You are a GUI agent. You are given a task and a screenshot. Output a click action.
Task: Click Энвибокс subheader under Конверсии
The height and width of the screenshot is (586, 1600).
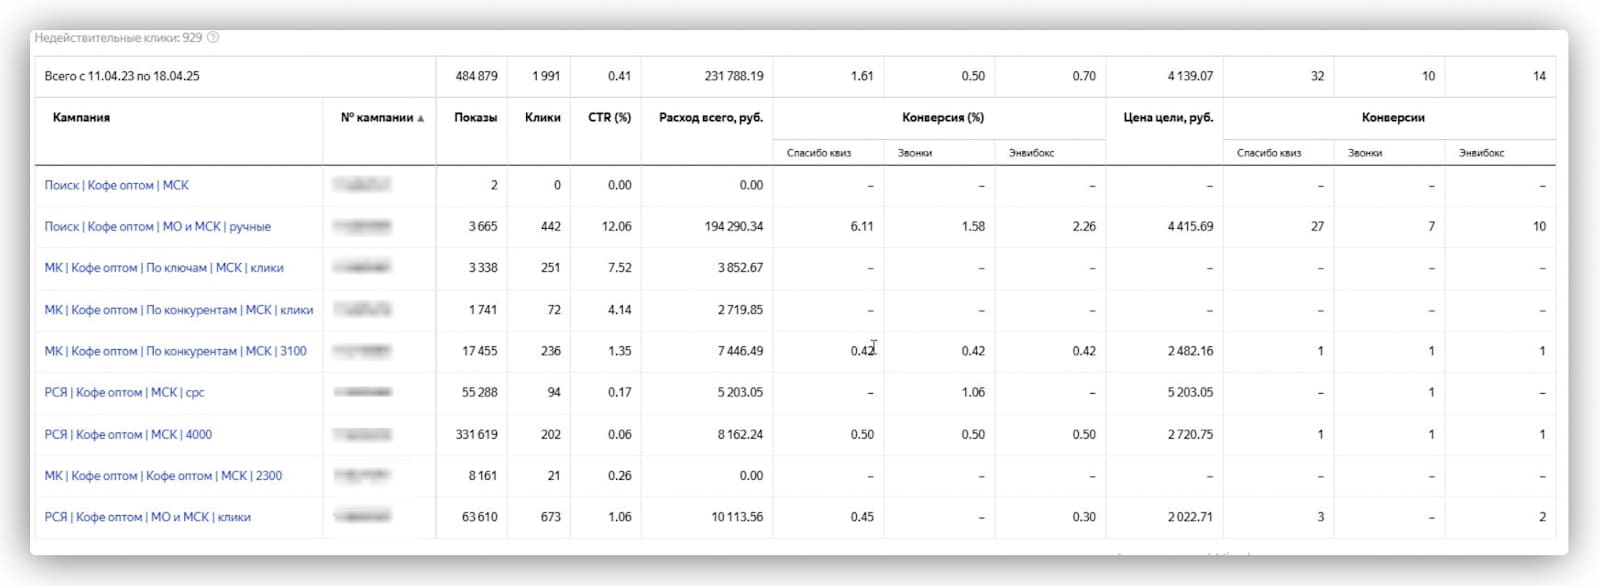pyautogui.click(x=1481, y=153)
